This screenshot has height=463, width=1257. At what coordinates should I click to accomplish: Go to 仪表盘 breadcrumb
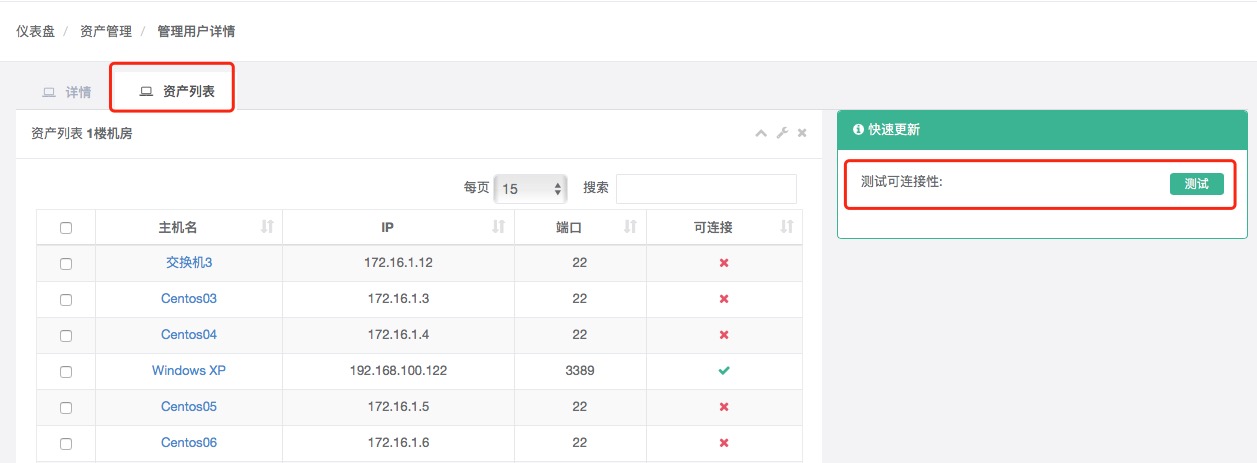pos(35,31)
